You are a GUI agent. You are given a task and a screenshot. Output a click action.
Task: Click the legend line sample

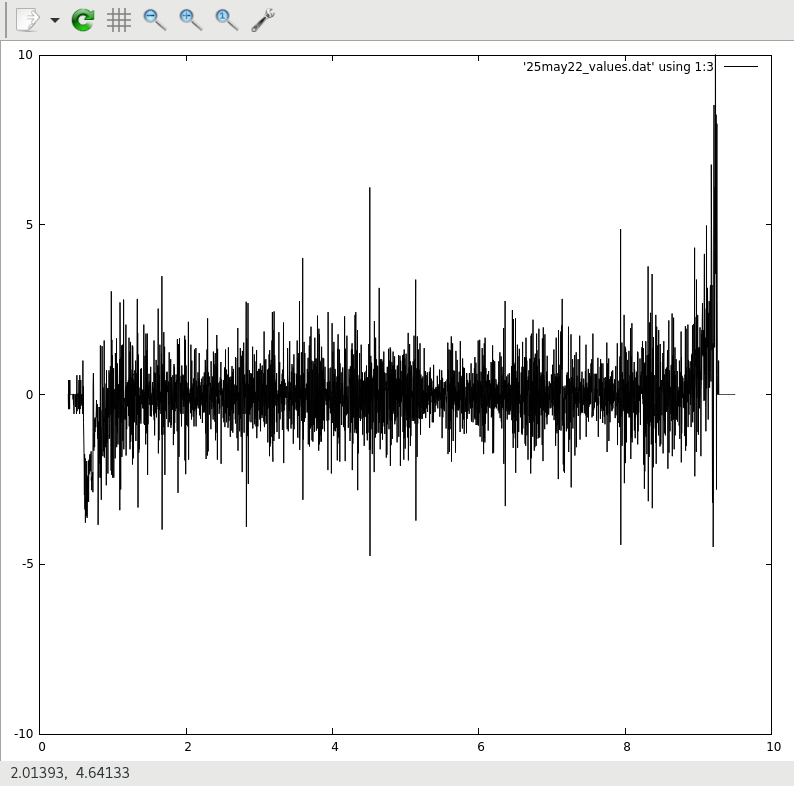click(x=741, y=66)
